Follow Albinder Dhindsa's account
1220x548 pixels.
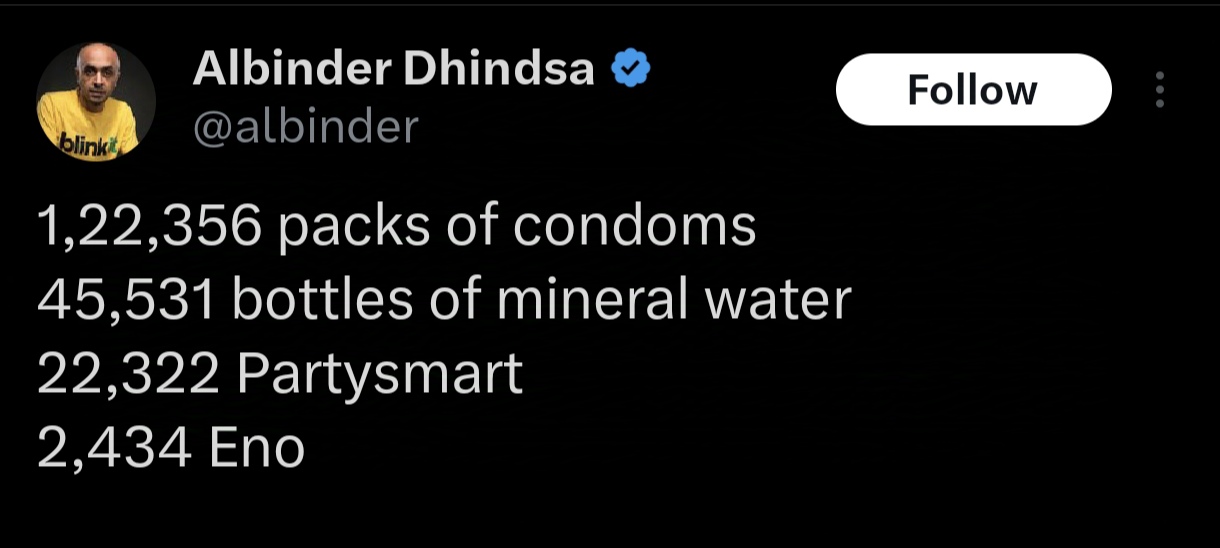click(972, 90)
